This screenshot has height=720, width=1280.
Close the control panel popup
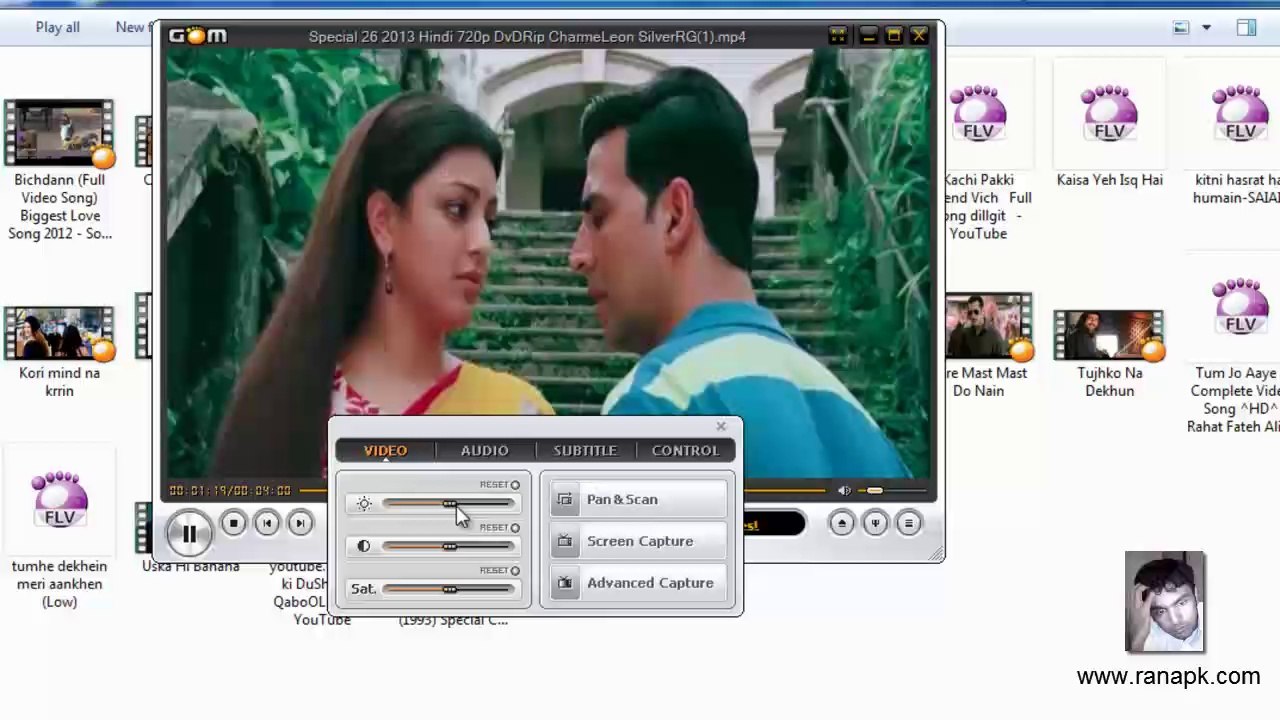point(721,427)
